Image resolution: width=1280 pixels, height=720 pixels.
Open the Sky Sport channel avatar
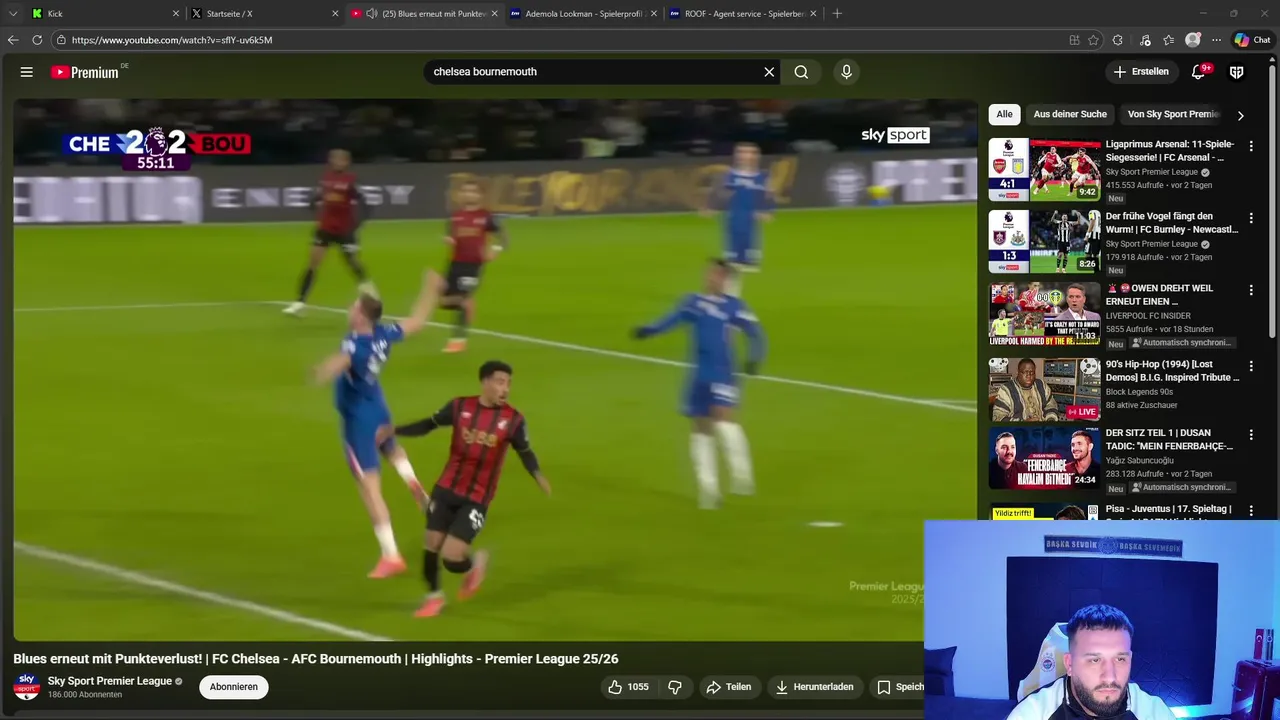tap(27, 687)
